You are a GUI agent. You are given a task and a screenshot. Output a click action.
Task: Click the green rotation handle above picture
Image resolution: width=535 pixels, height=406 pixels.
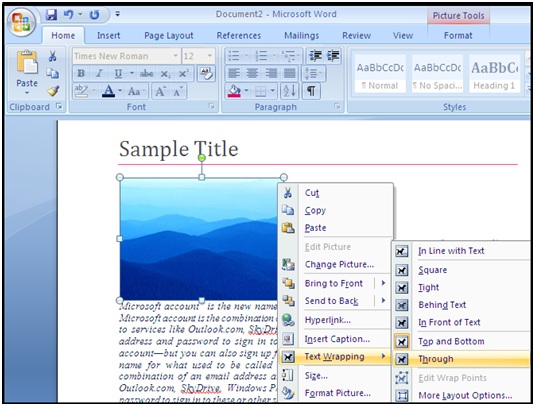pyautogui.click(x=202, y=158)
